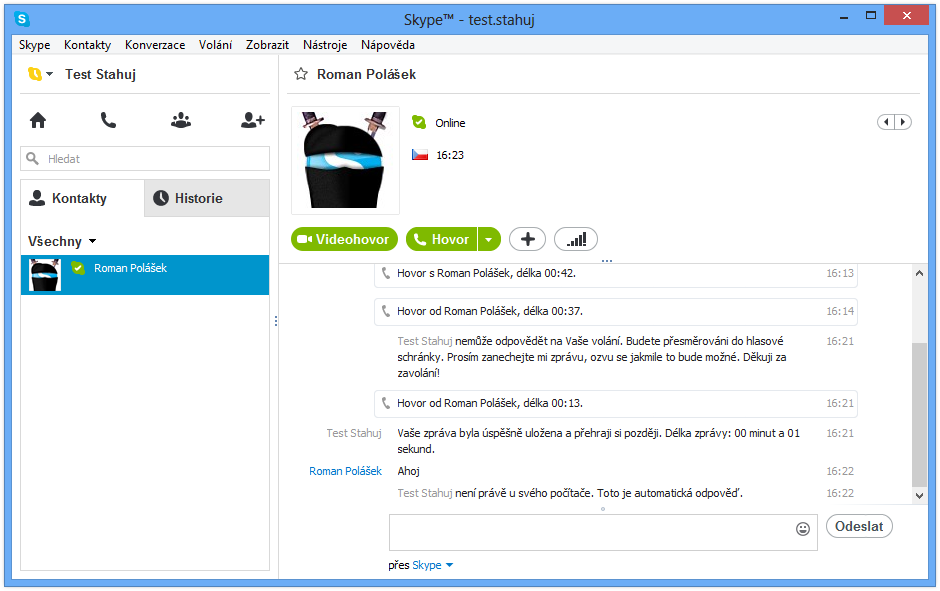Viewport: 940px width, 591px height.
Task: Open Hovor call options dropdown arrow
Action: [x=489, y=239]
